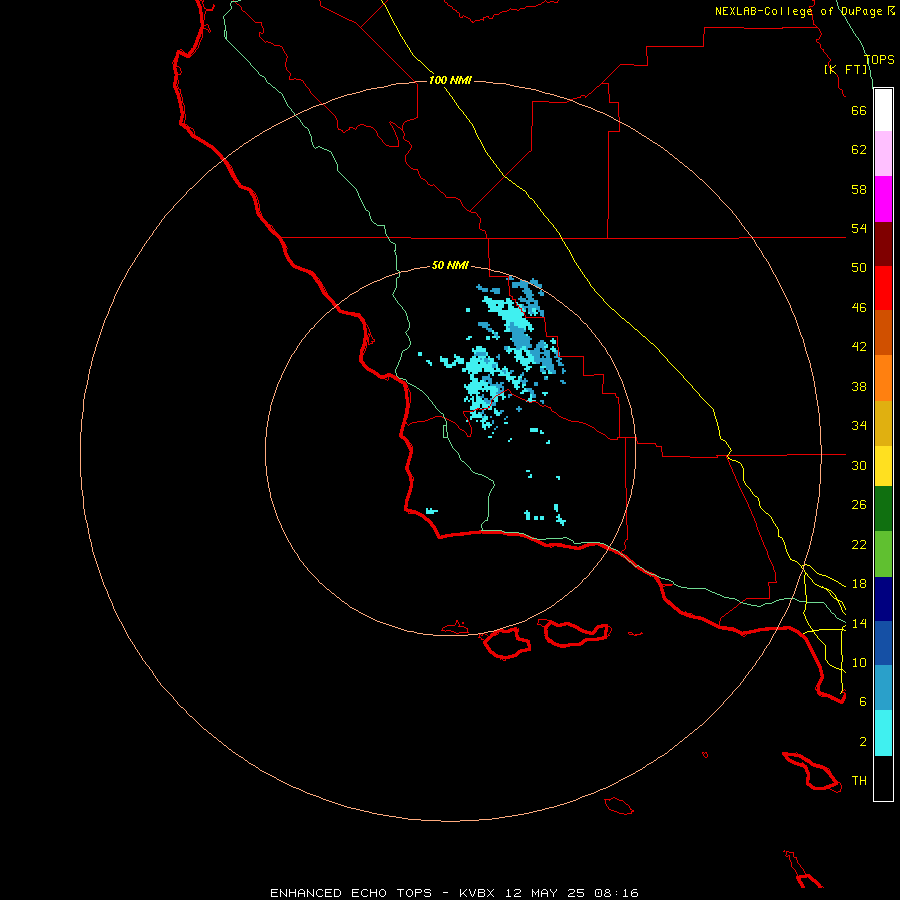The image size is (900, 900).
Task: Click the 18 legend value
Action: (859, 584)
